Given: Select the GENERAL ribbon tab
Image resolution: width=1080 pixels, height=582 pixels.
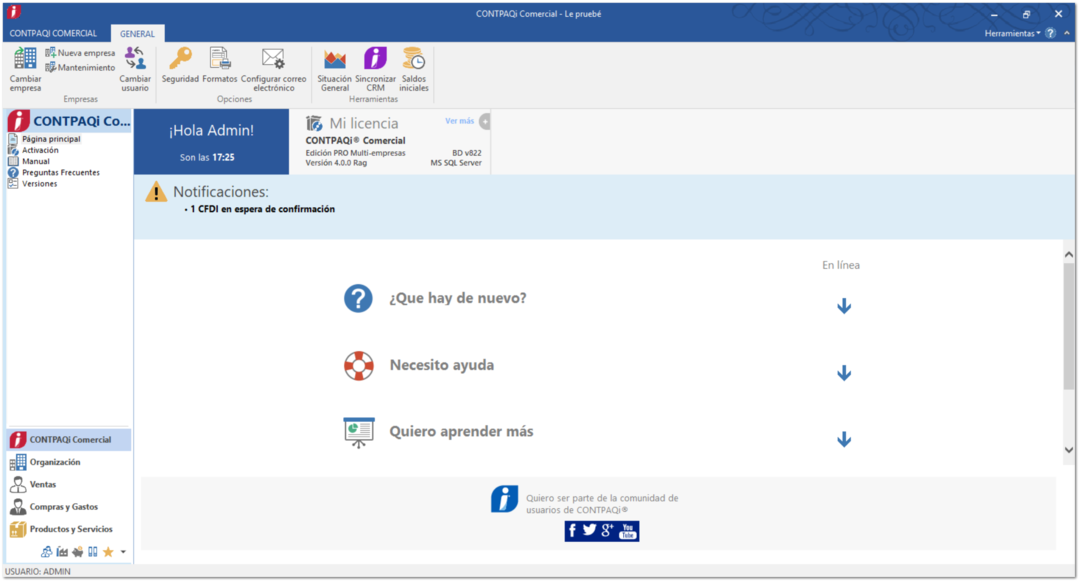Looking at the screenshot, I should [x=137, y=33].
